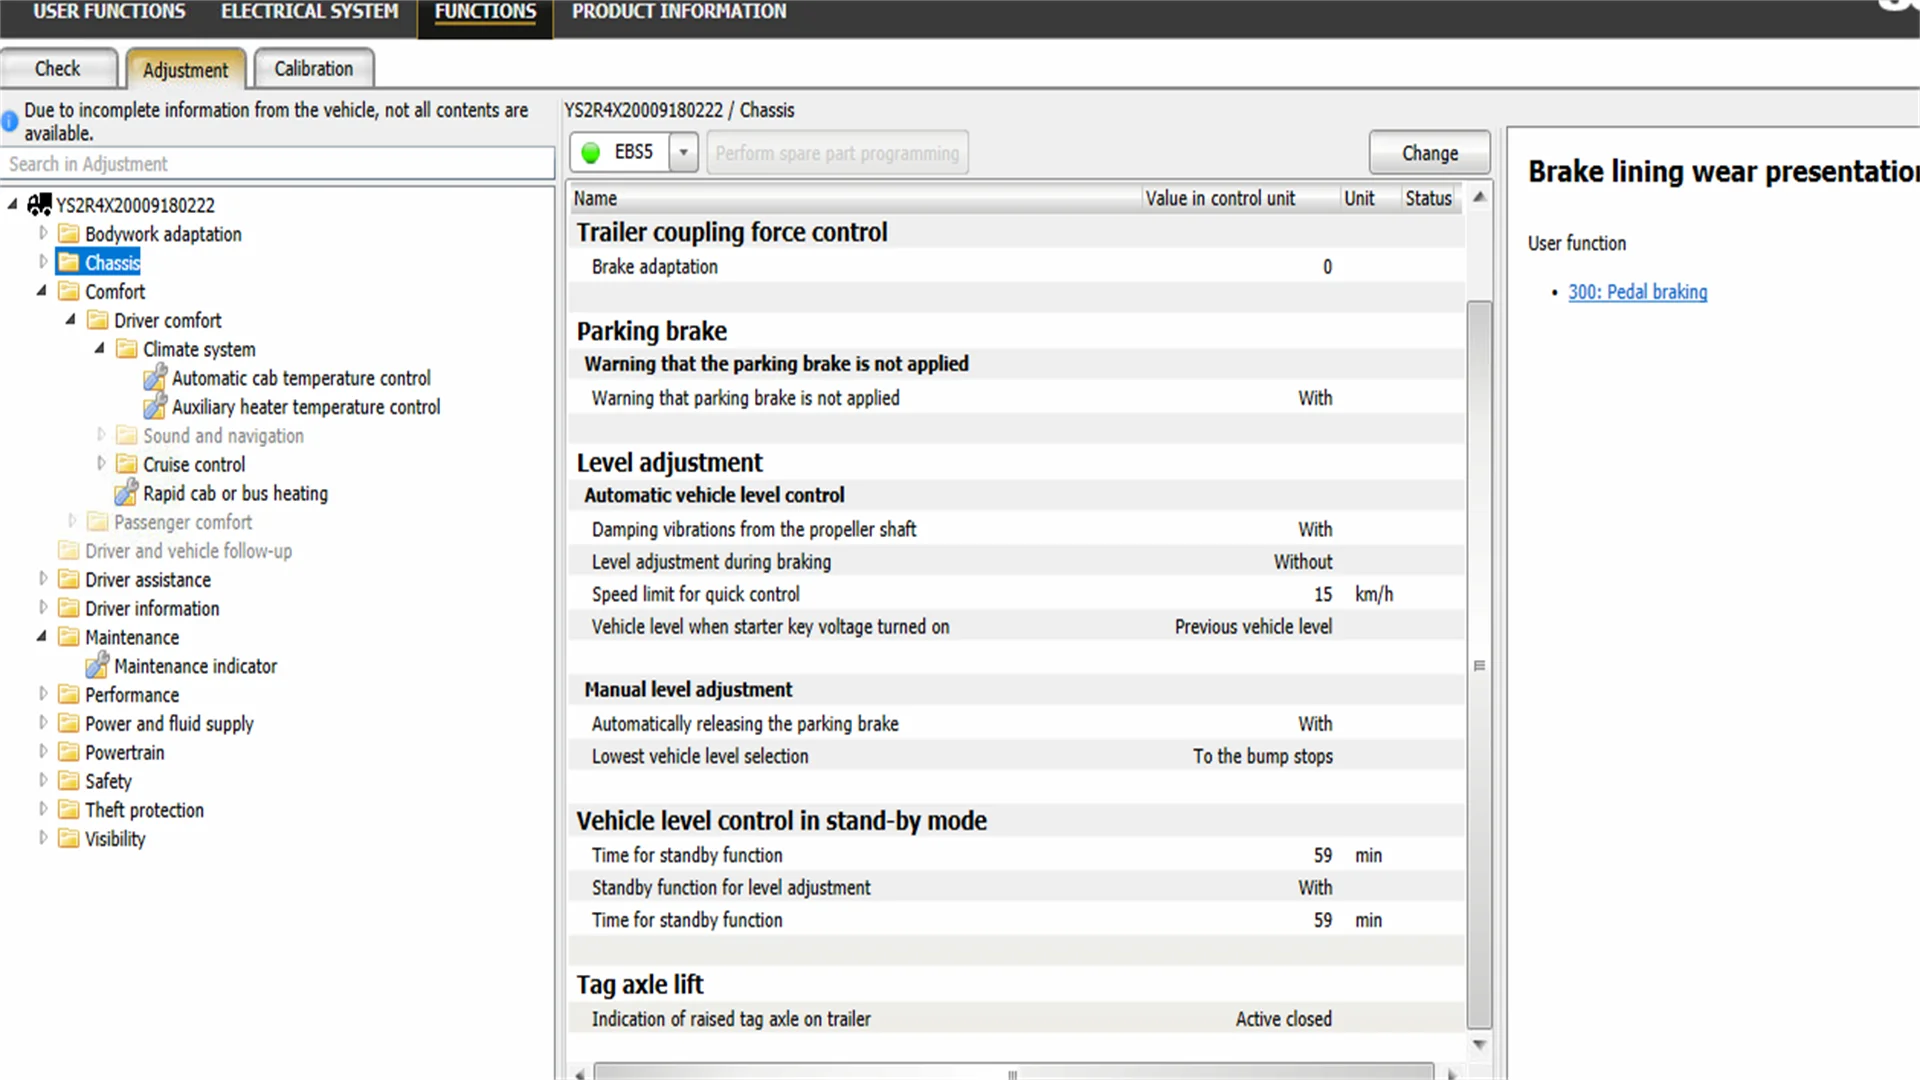Screen dimensions: 1920x1080
Task: Click the Maintenance folder icon
Action: (69, 638)
